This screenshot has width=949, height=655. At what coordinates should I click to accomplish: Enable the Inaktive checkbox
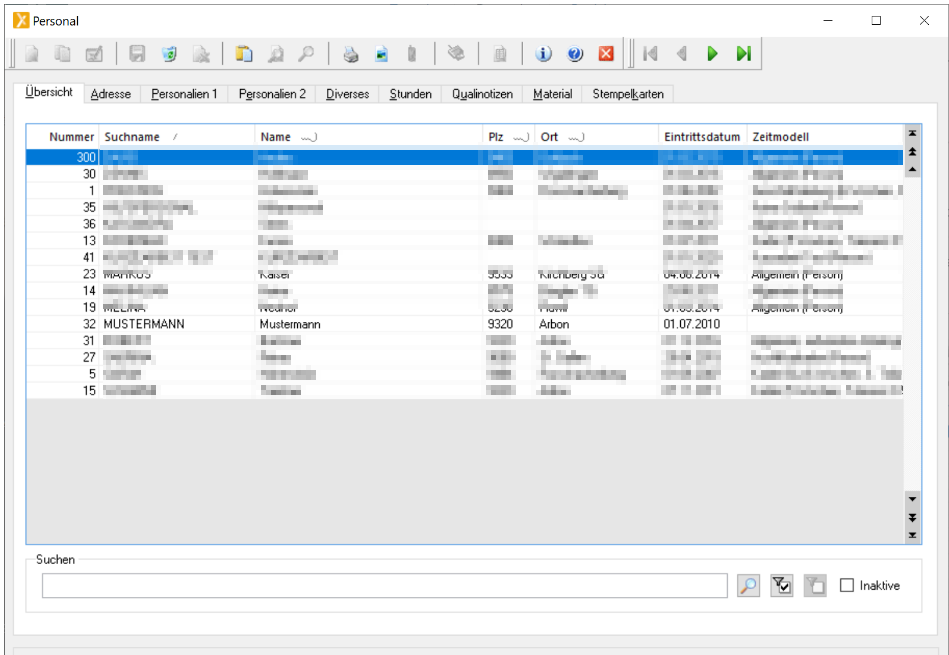coord(847,586)
